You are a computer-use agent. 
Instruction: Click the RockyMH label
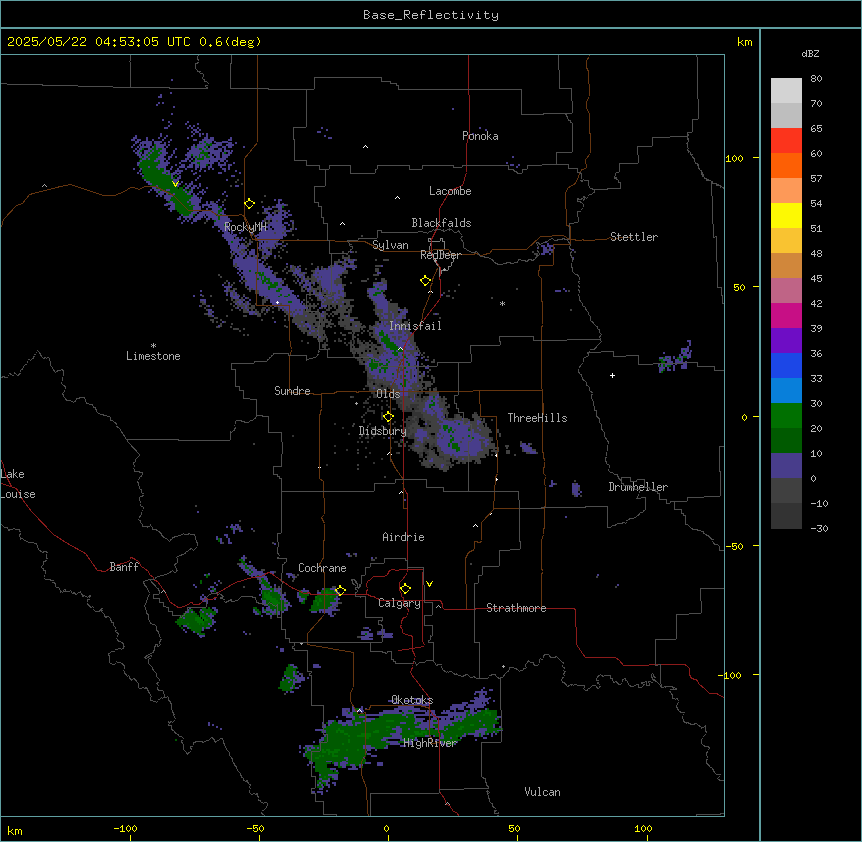click(245, 227)
